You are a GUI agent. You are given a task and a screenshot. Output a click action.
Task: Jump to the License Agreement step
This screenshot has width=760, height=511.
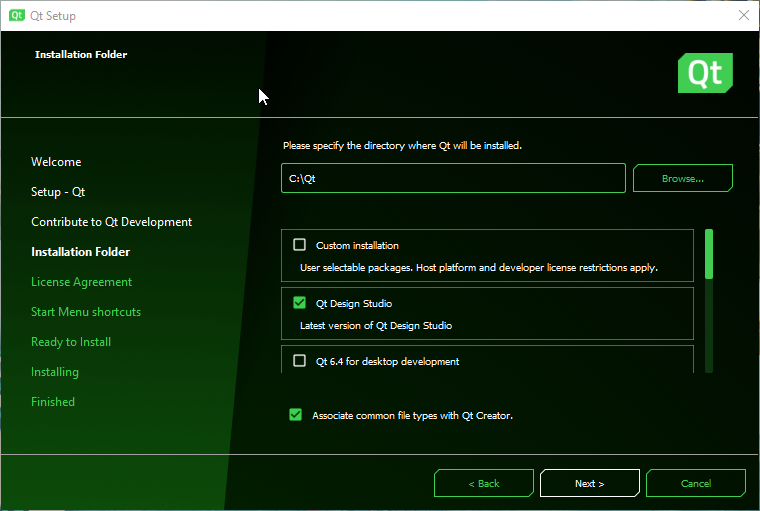[x=81, y=282]
